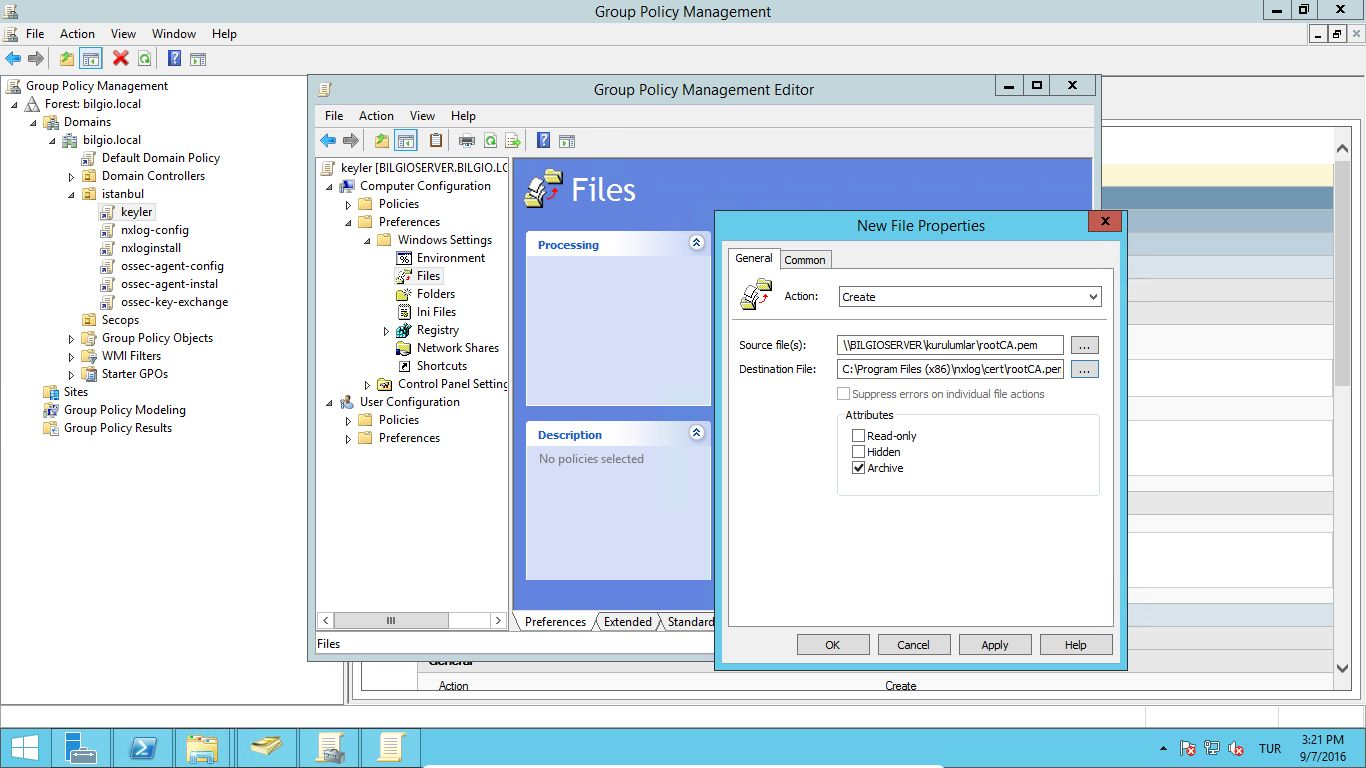Collapse the istanbul node in the tree

tap(71, 195)
